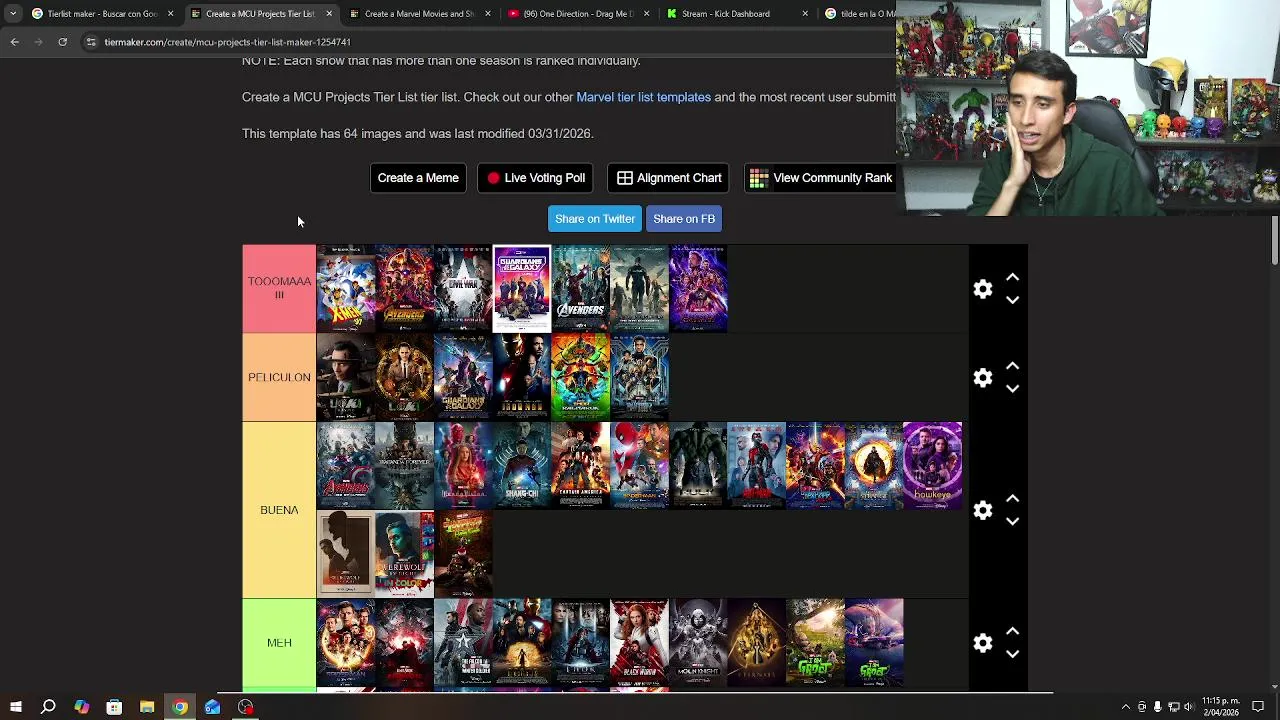Reload the TierMaker page
1280x720 pixels.
pos(62,42)
